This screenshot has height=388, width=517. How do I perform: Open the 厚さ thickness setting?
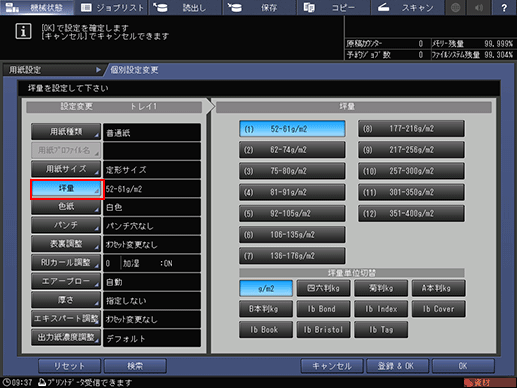pyautogui.click(x=66, y=300)
